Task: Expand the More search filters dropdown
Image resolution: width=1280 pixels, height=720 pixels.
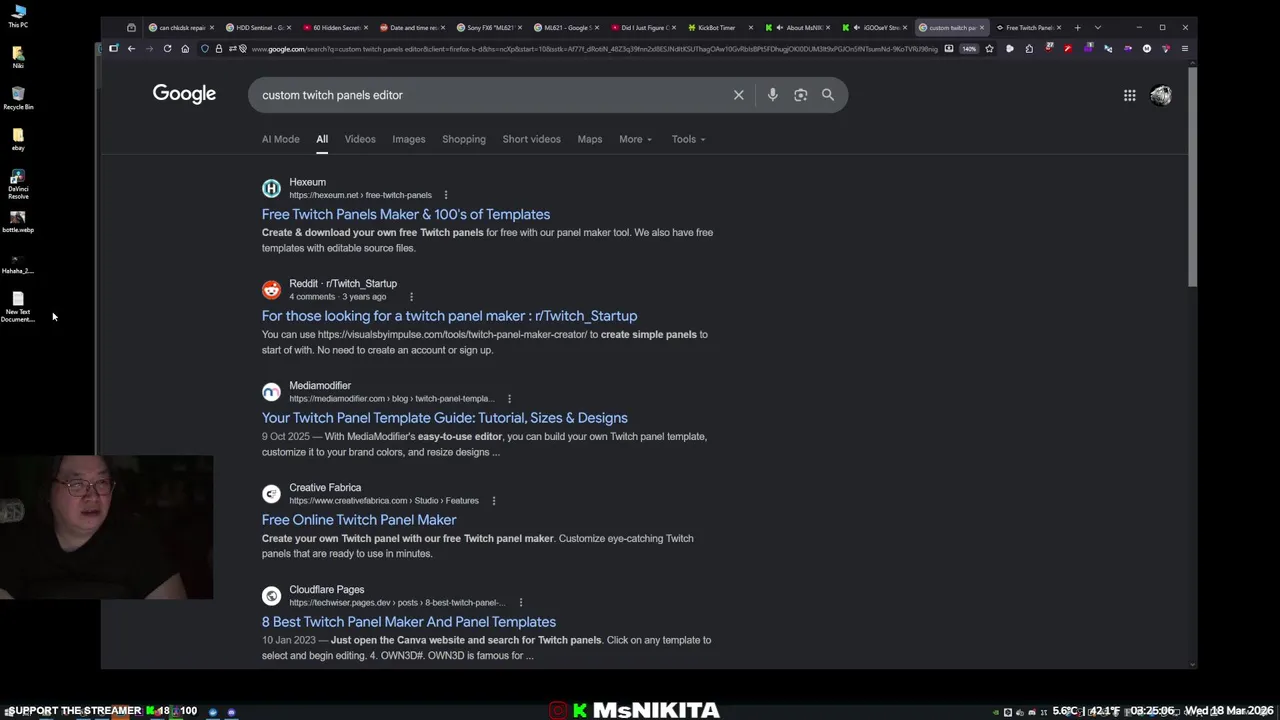Action: pos(635,139)
